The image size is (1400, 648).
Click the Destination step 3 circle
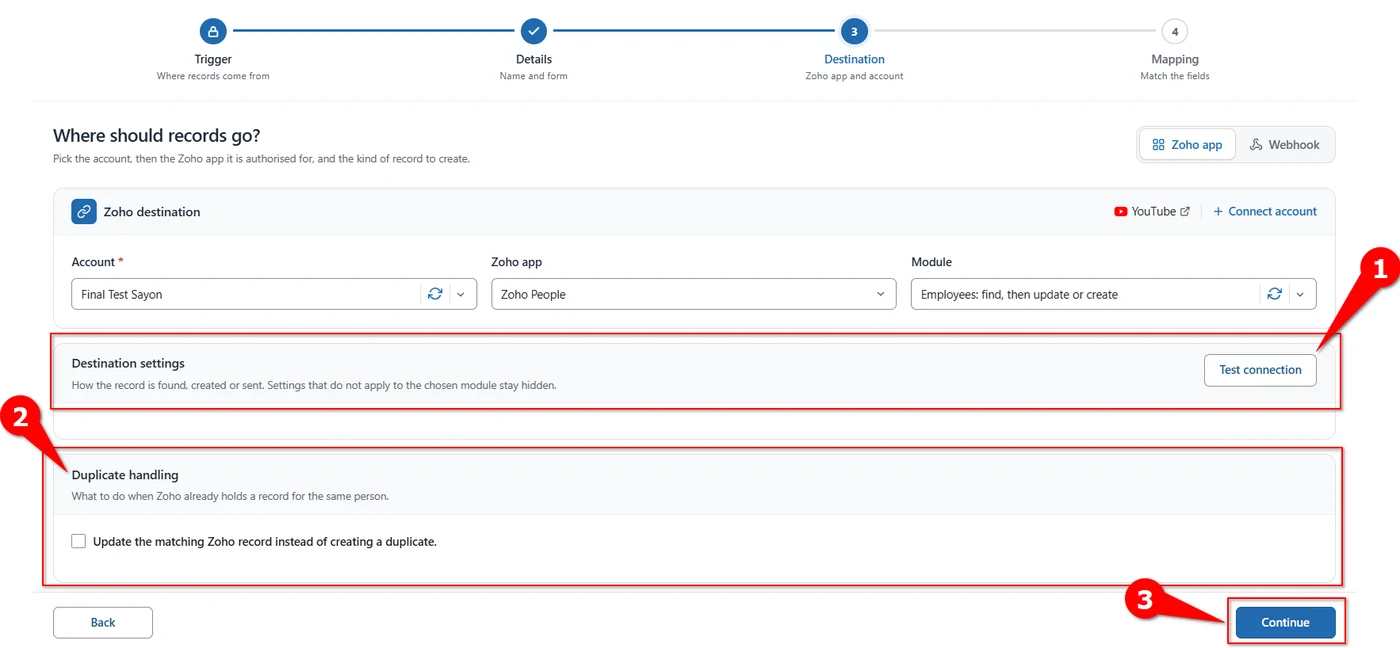(x=854, y=31)
